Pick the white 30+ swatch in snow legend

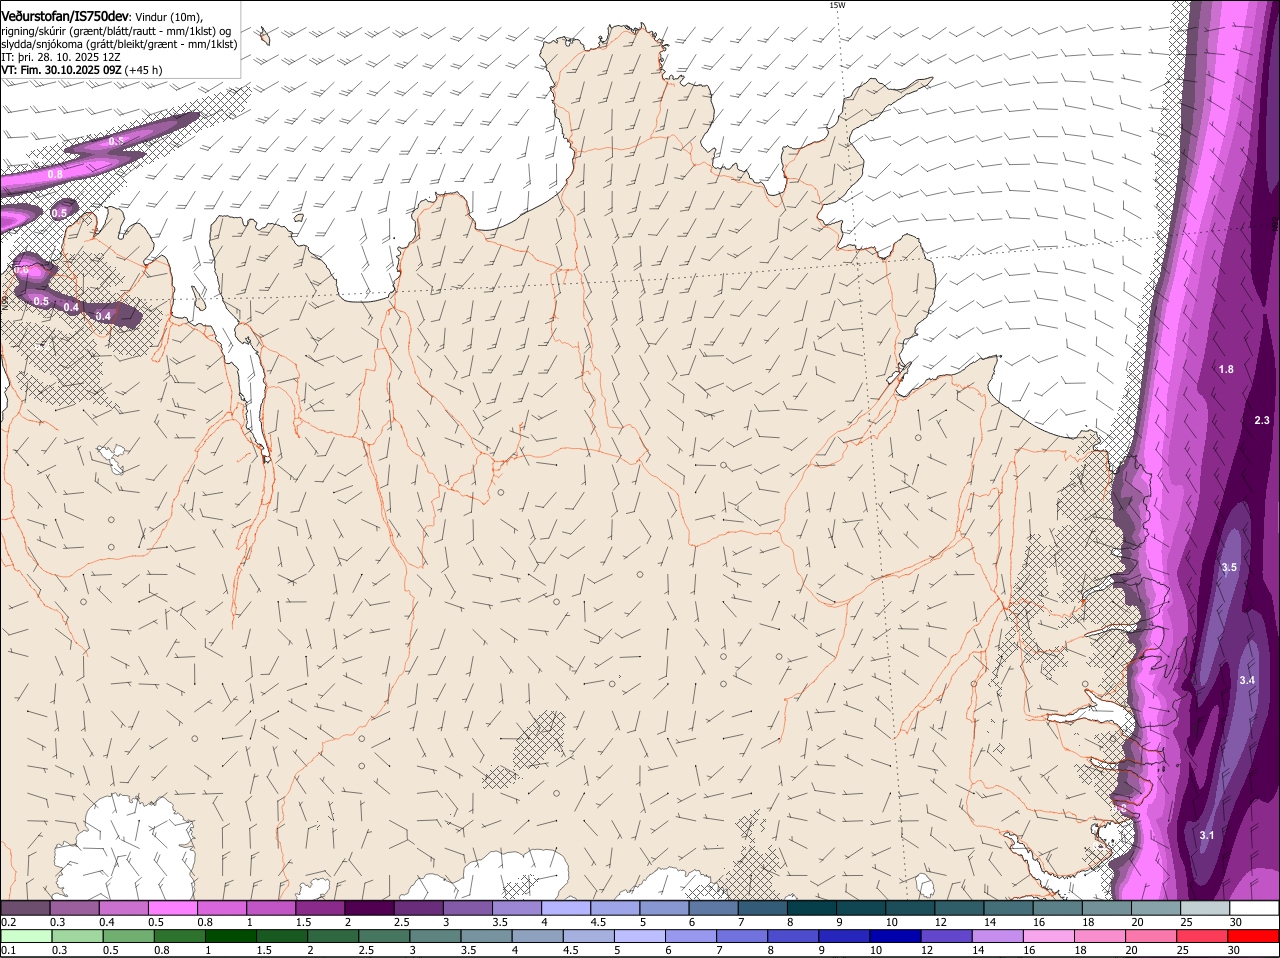tap(1254, 907)
